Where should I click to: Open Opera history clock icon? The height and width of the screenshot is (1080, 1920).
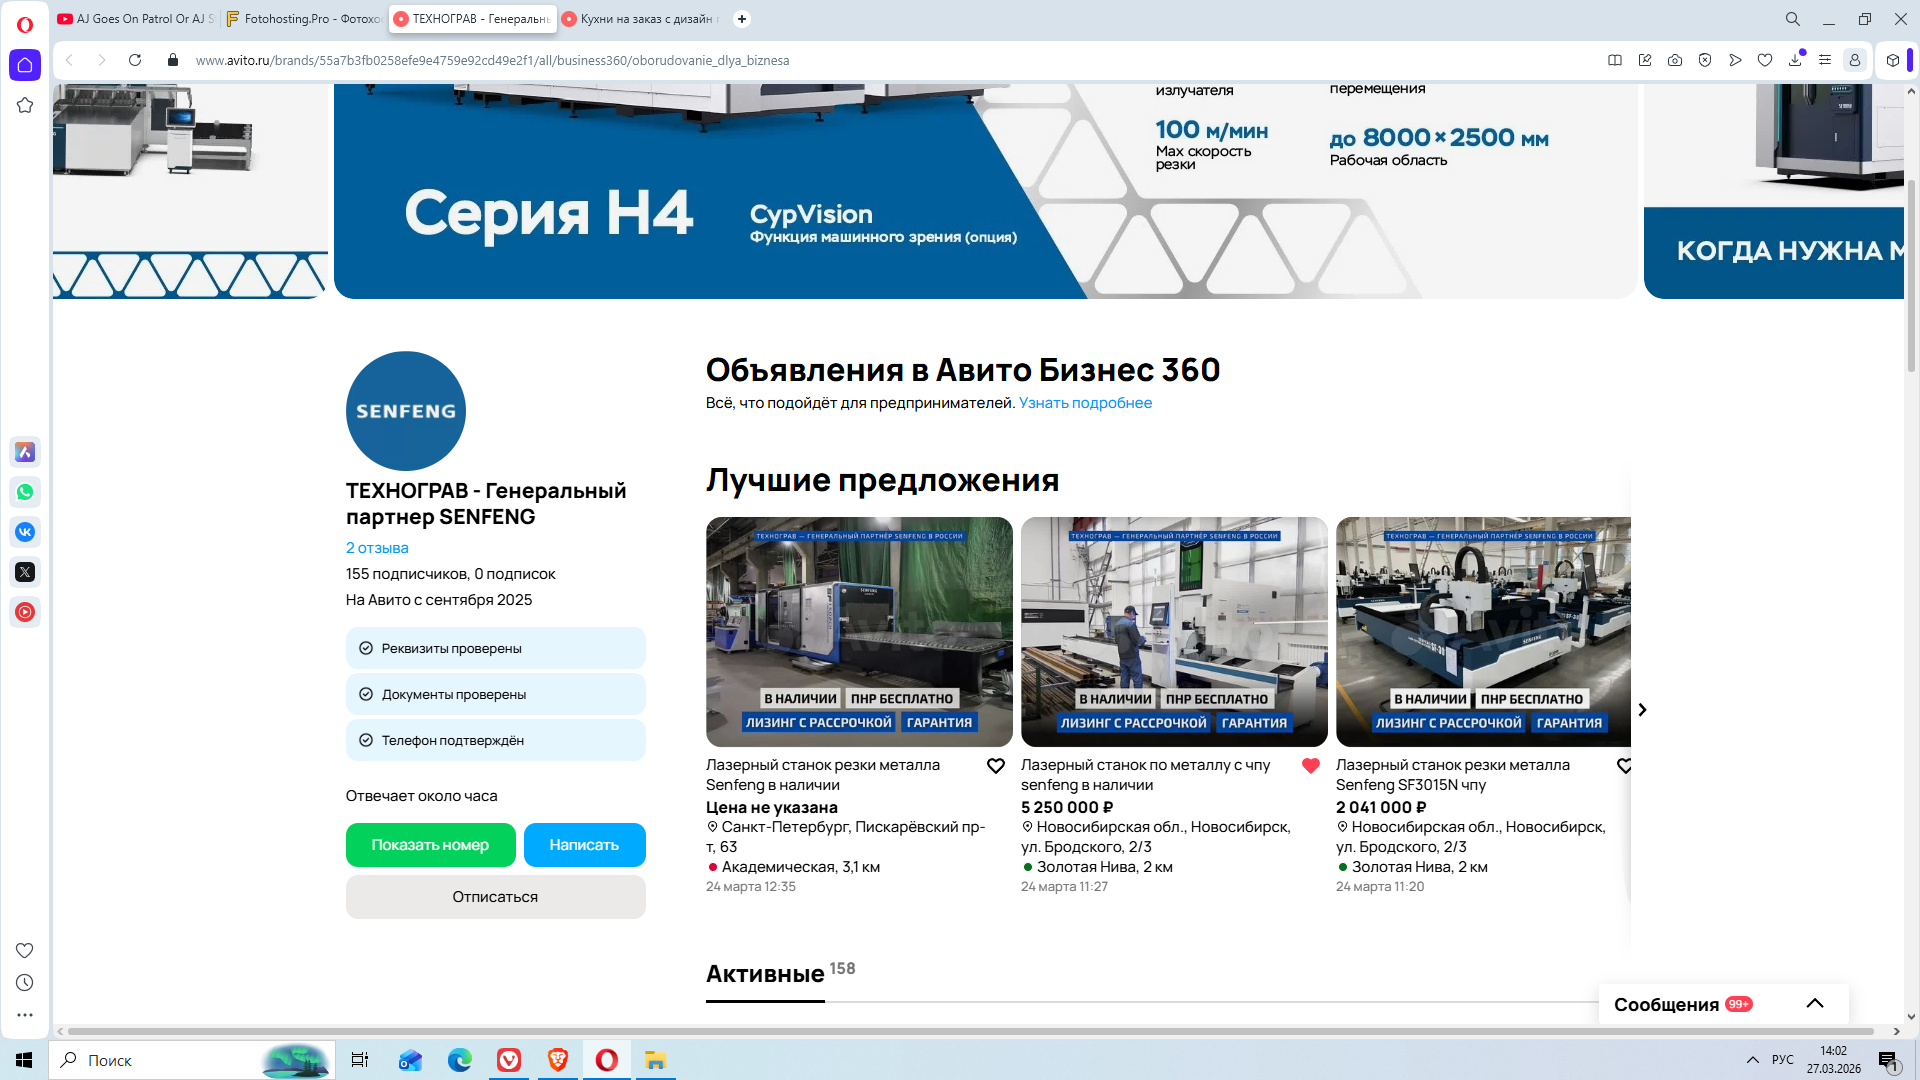(x=25, y=983)
